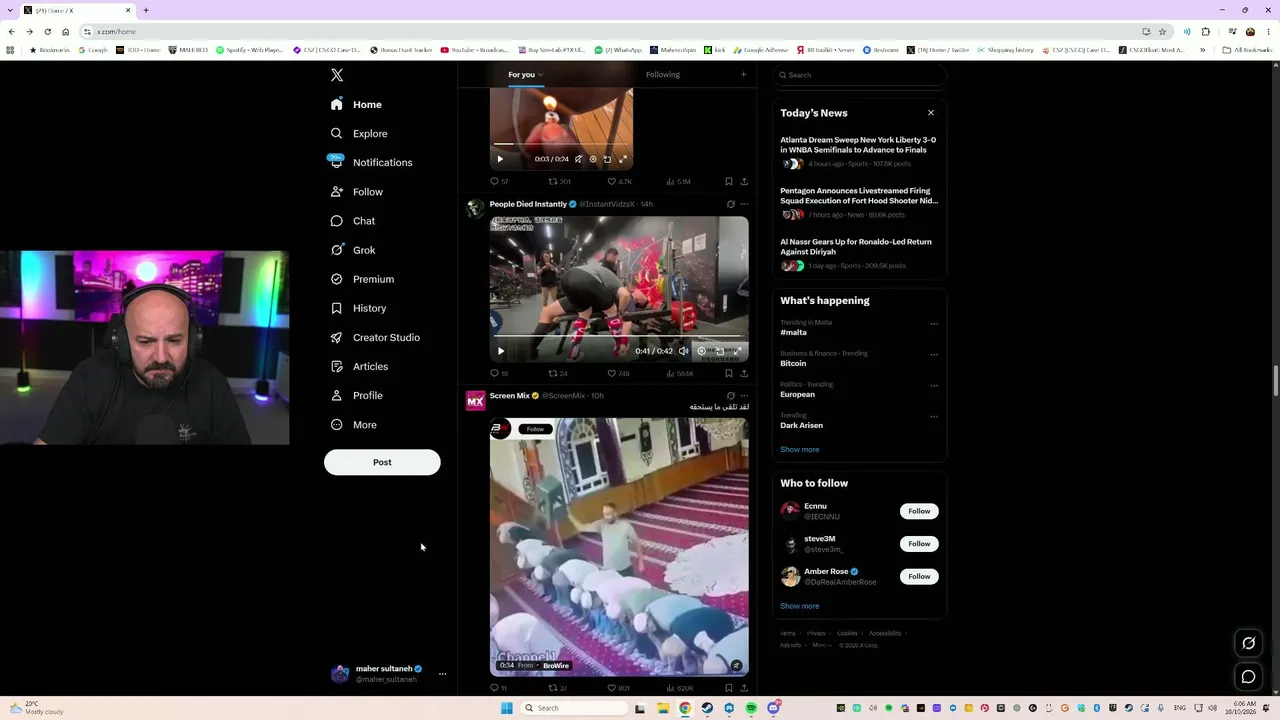The width and height of the screenshot is (1280, 720).
Task: Follow the Ecnnu account
Action: [x=919, y=511]
